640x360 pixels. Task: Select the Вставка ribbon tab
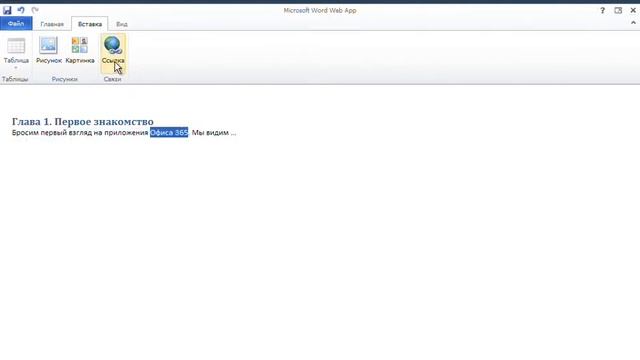[x=90, y=24]
